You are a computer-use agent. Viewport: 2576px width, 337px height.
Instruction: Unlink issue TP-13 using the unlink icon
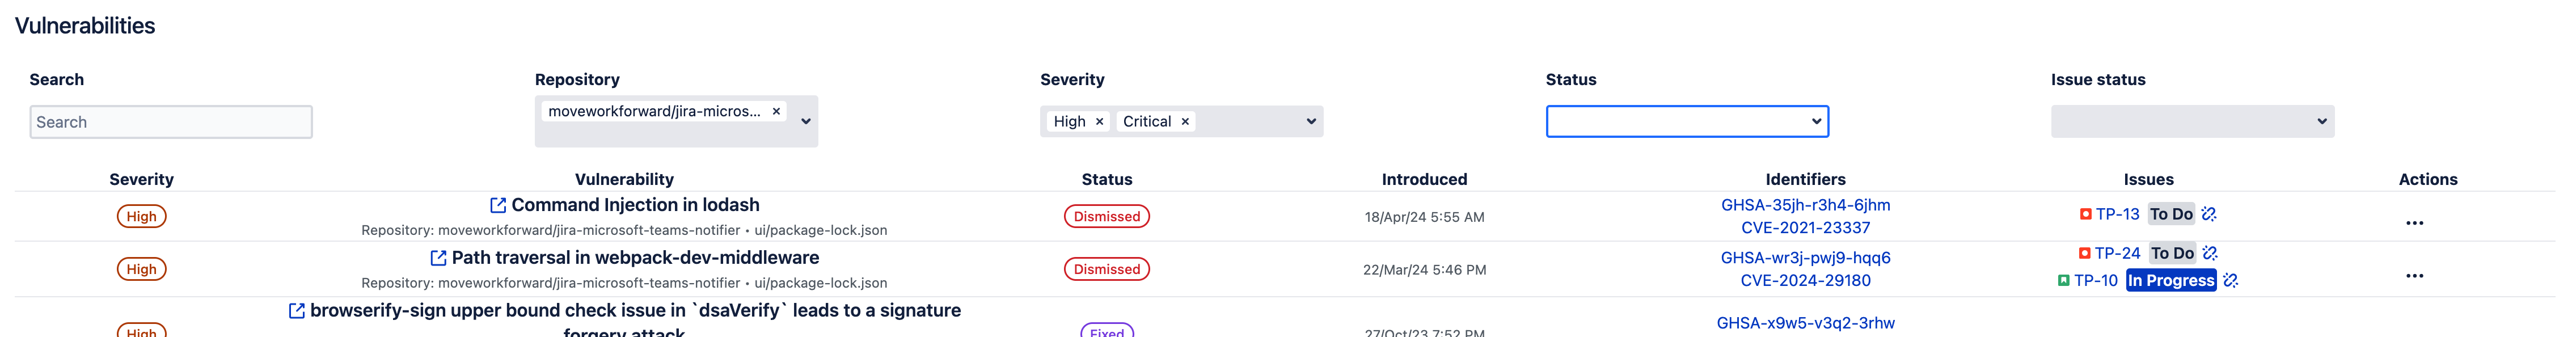click(x=2209, y=214)
